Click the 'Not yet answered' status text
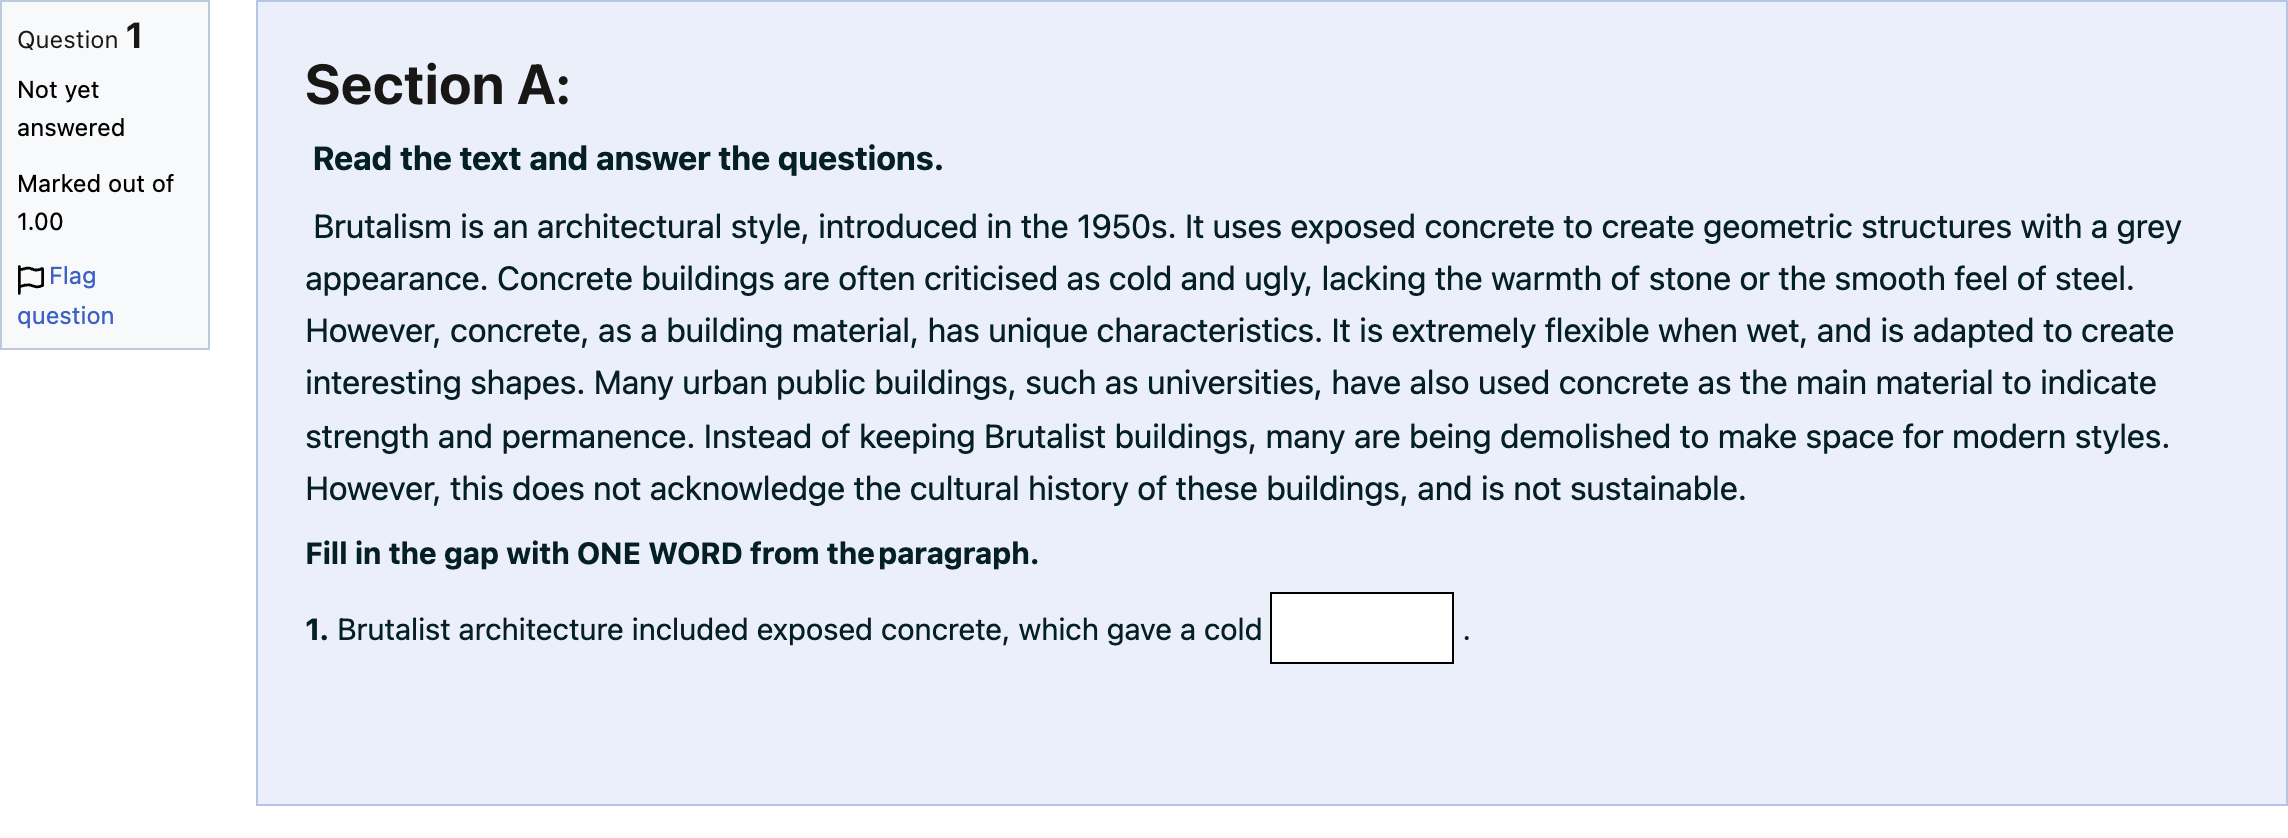 pos(71,109)
